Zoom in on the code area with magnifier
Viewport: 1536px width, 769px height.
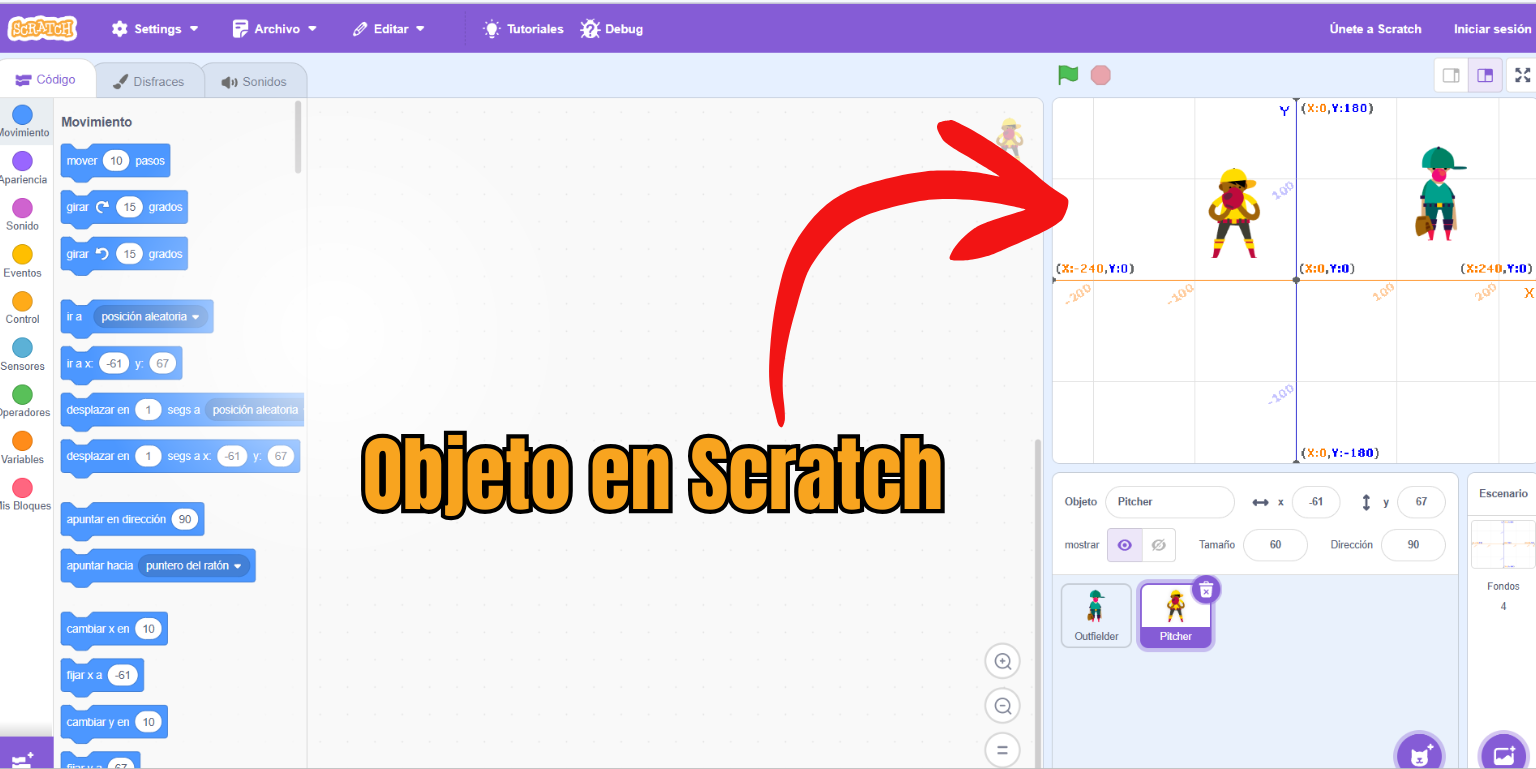point(1002,661)
